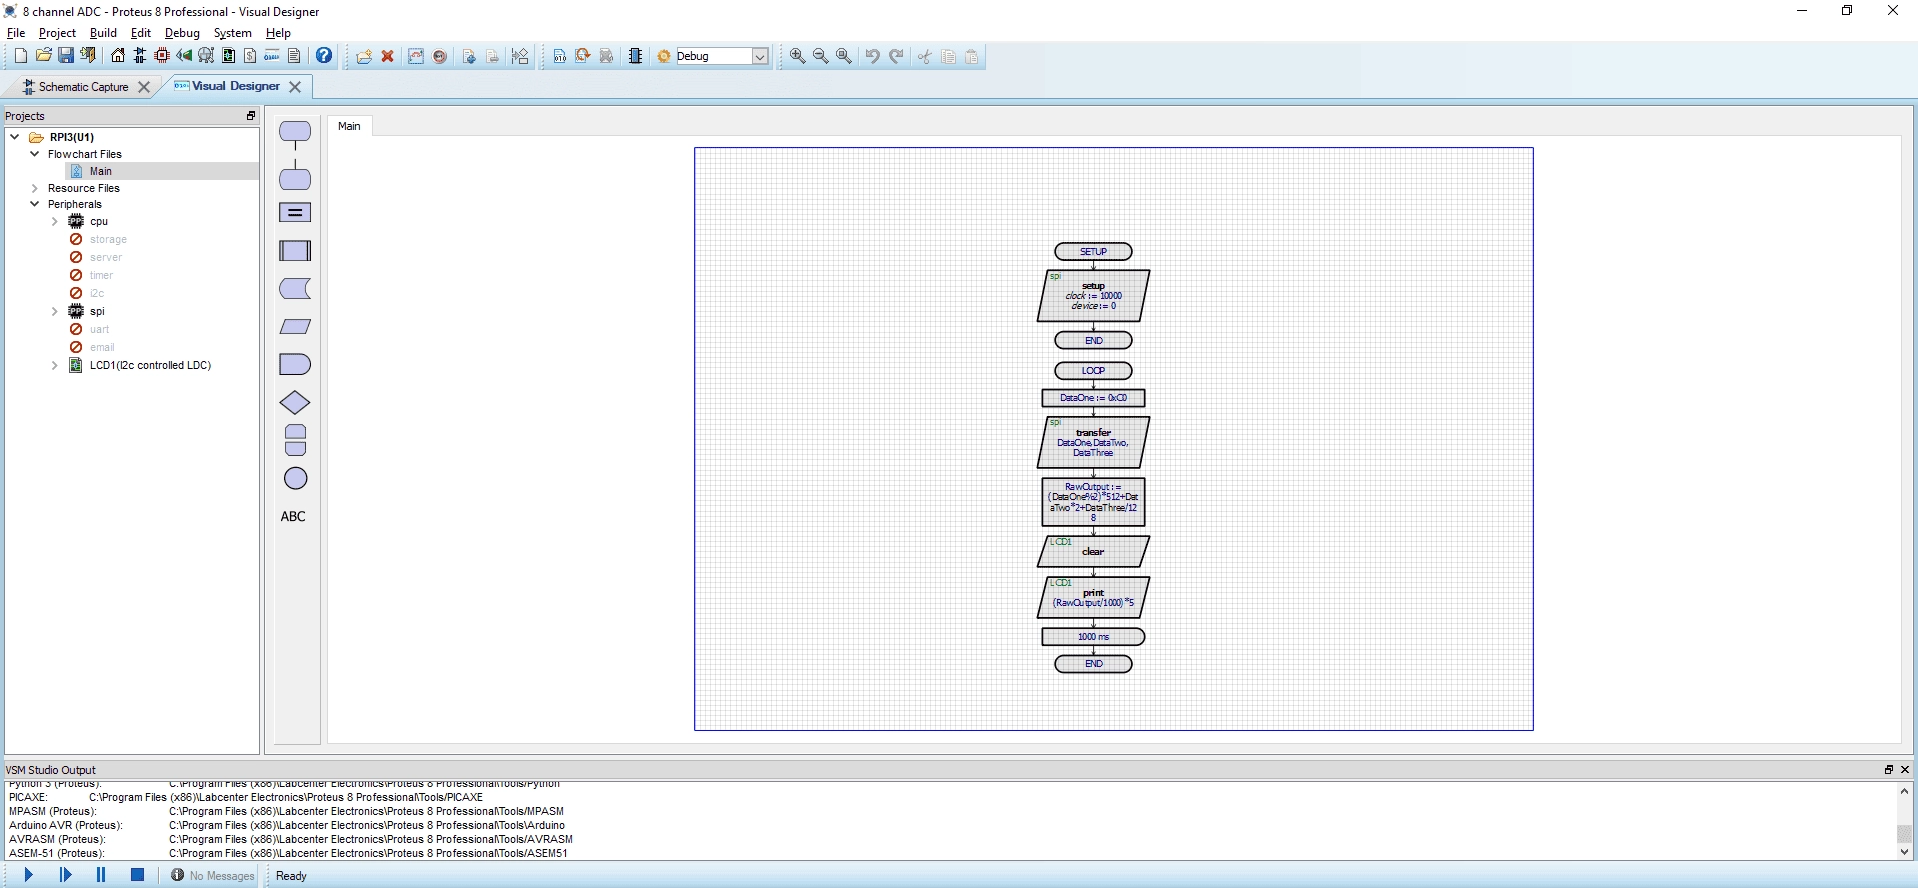Viewport: 1918px width, 888px height.
Task: Expand the LCD1 peripheral node
Action: [x=55, y=366]
